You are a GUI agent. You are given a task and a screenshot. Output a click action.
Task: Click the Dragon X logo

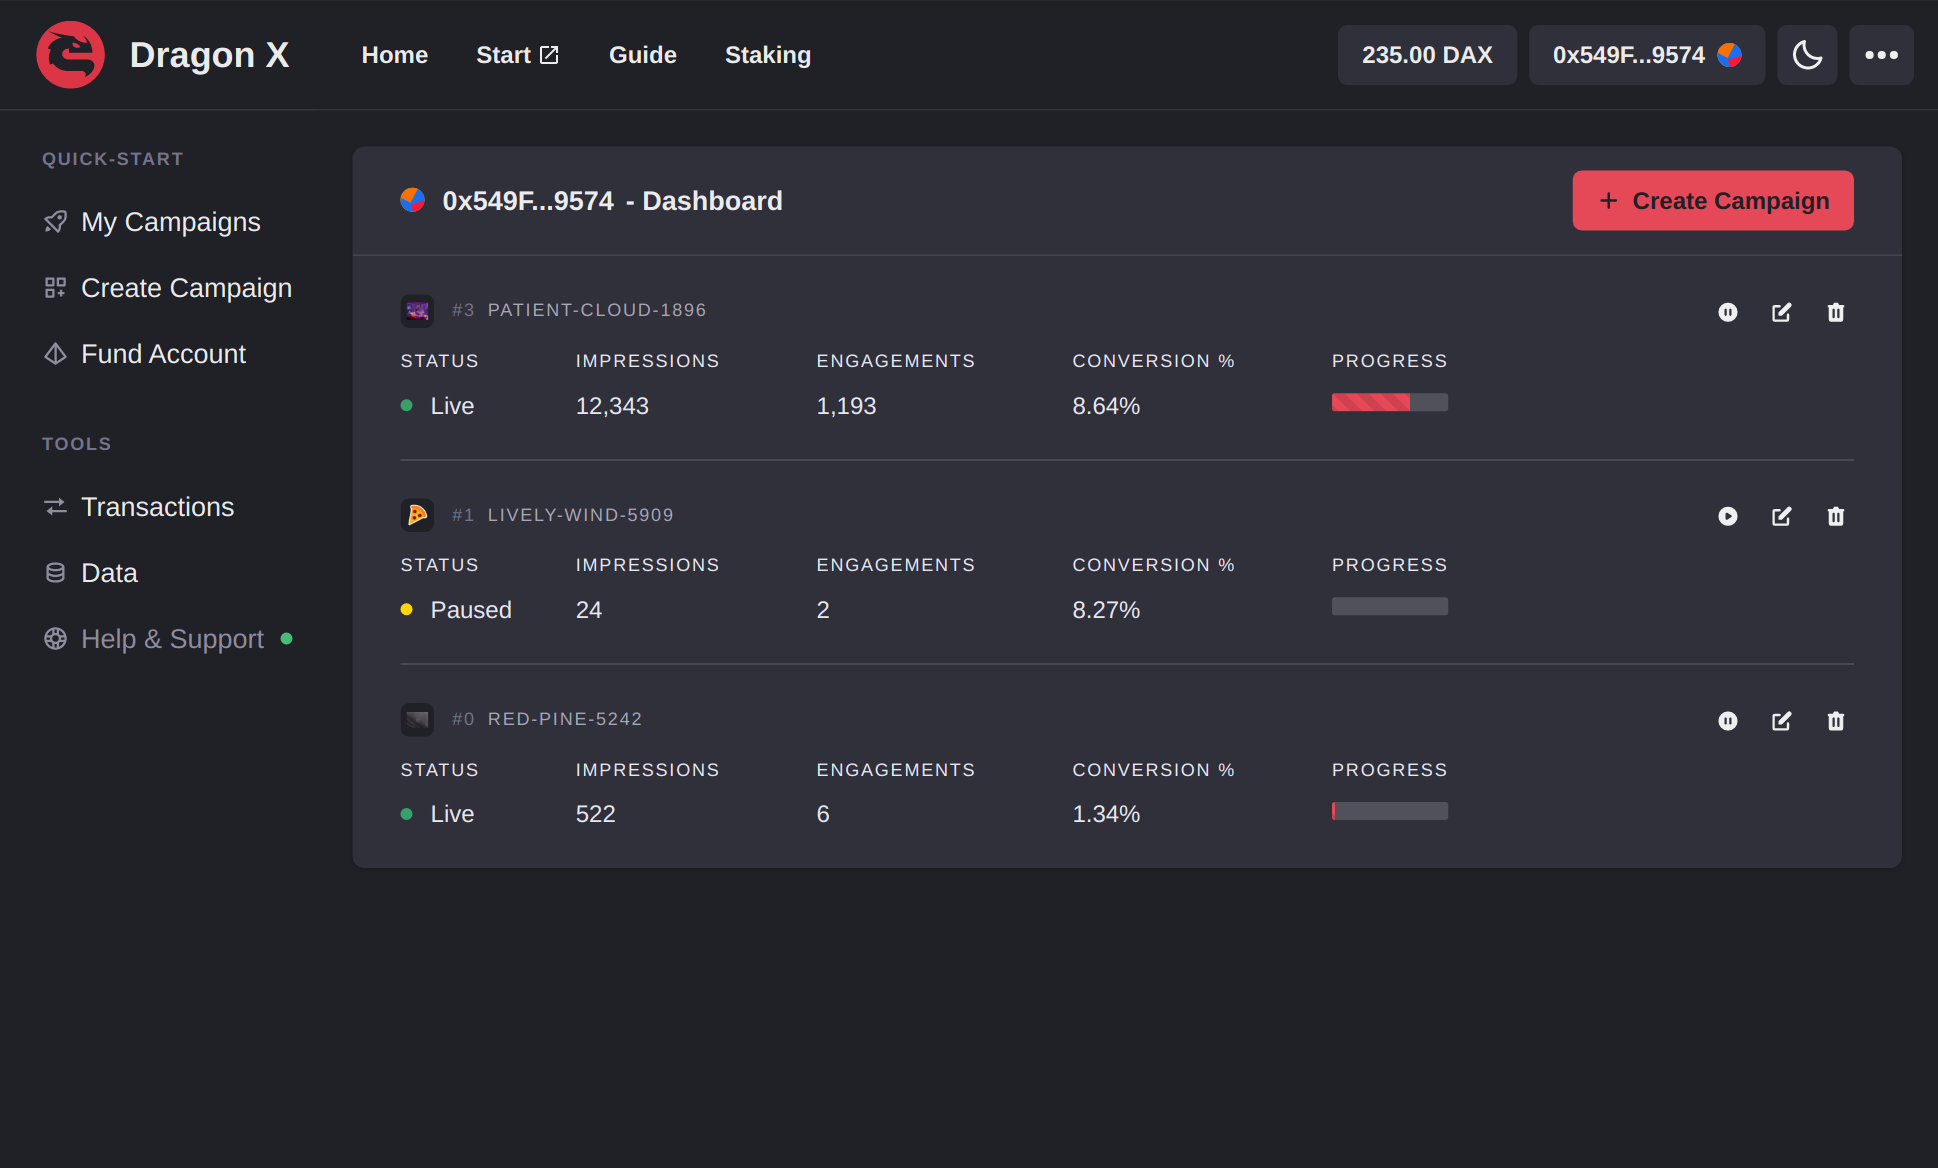tap(69, 54)
